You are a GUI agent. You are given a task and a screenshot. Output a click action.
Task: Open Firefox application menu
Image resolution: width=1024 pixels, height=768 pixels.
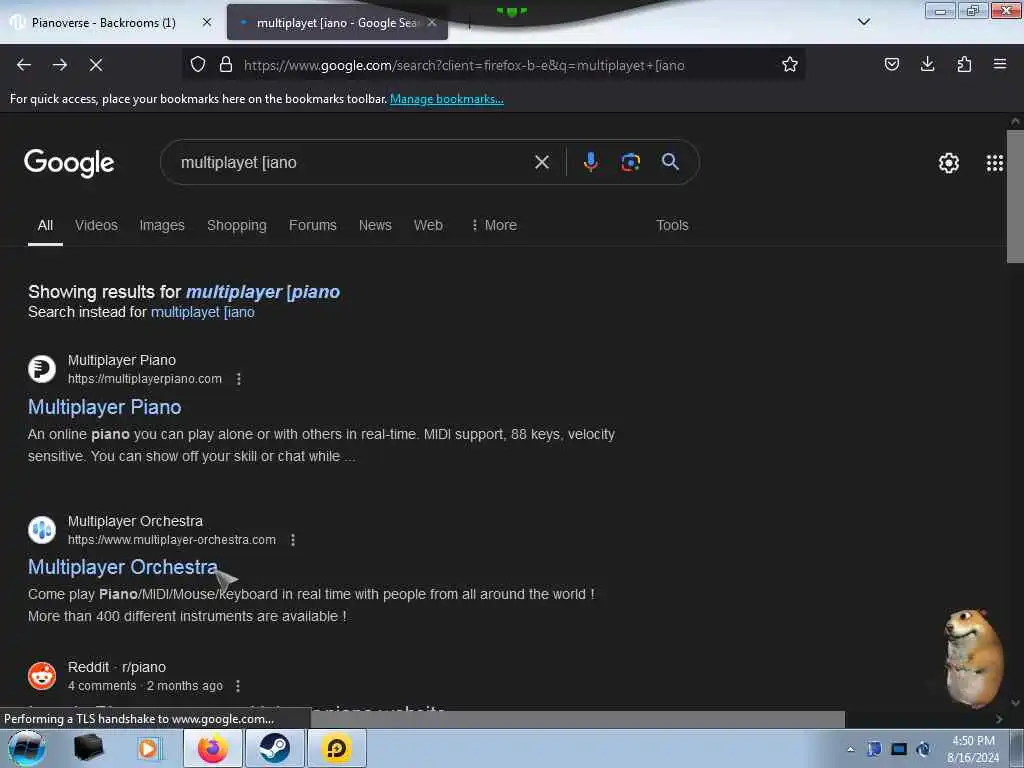[1000, 65]
